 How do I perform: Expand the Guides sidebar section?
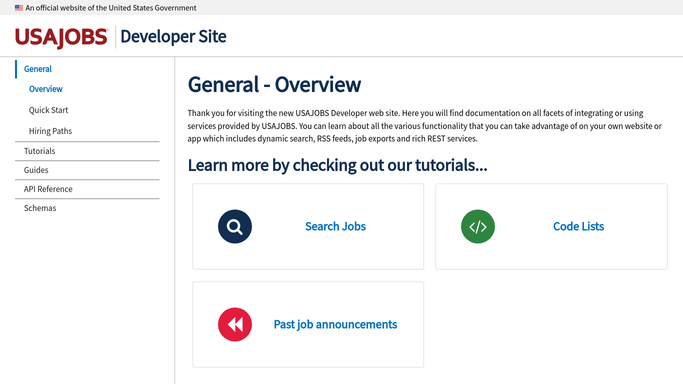pos(36,170)
